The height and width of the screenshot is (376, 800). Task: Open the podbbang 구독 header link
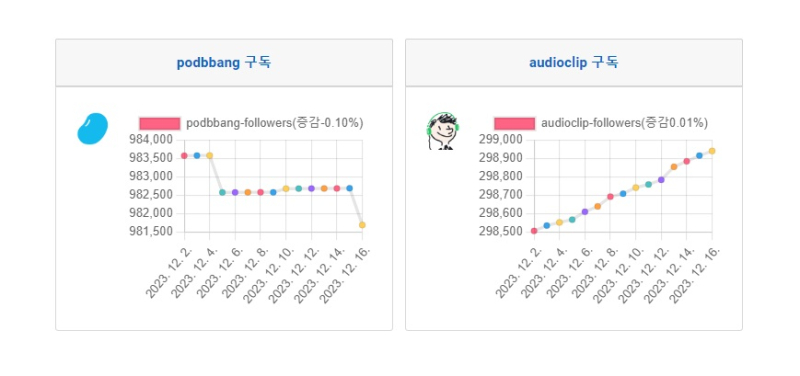pyautogui.click(x=223, y=63)
